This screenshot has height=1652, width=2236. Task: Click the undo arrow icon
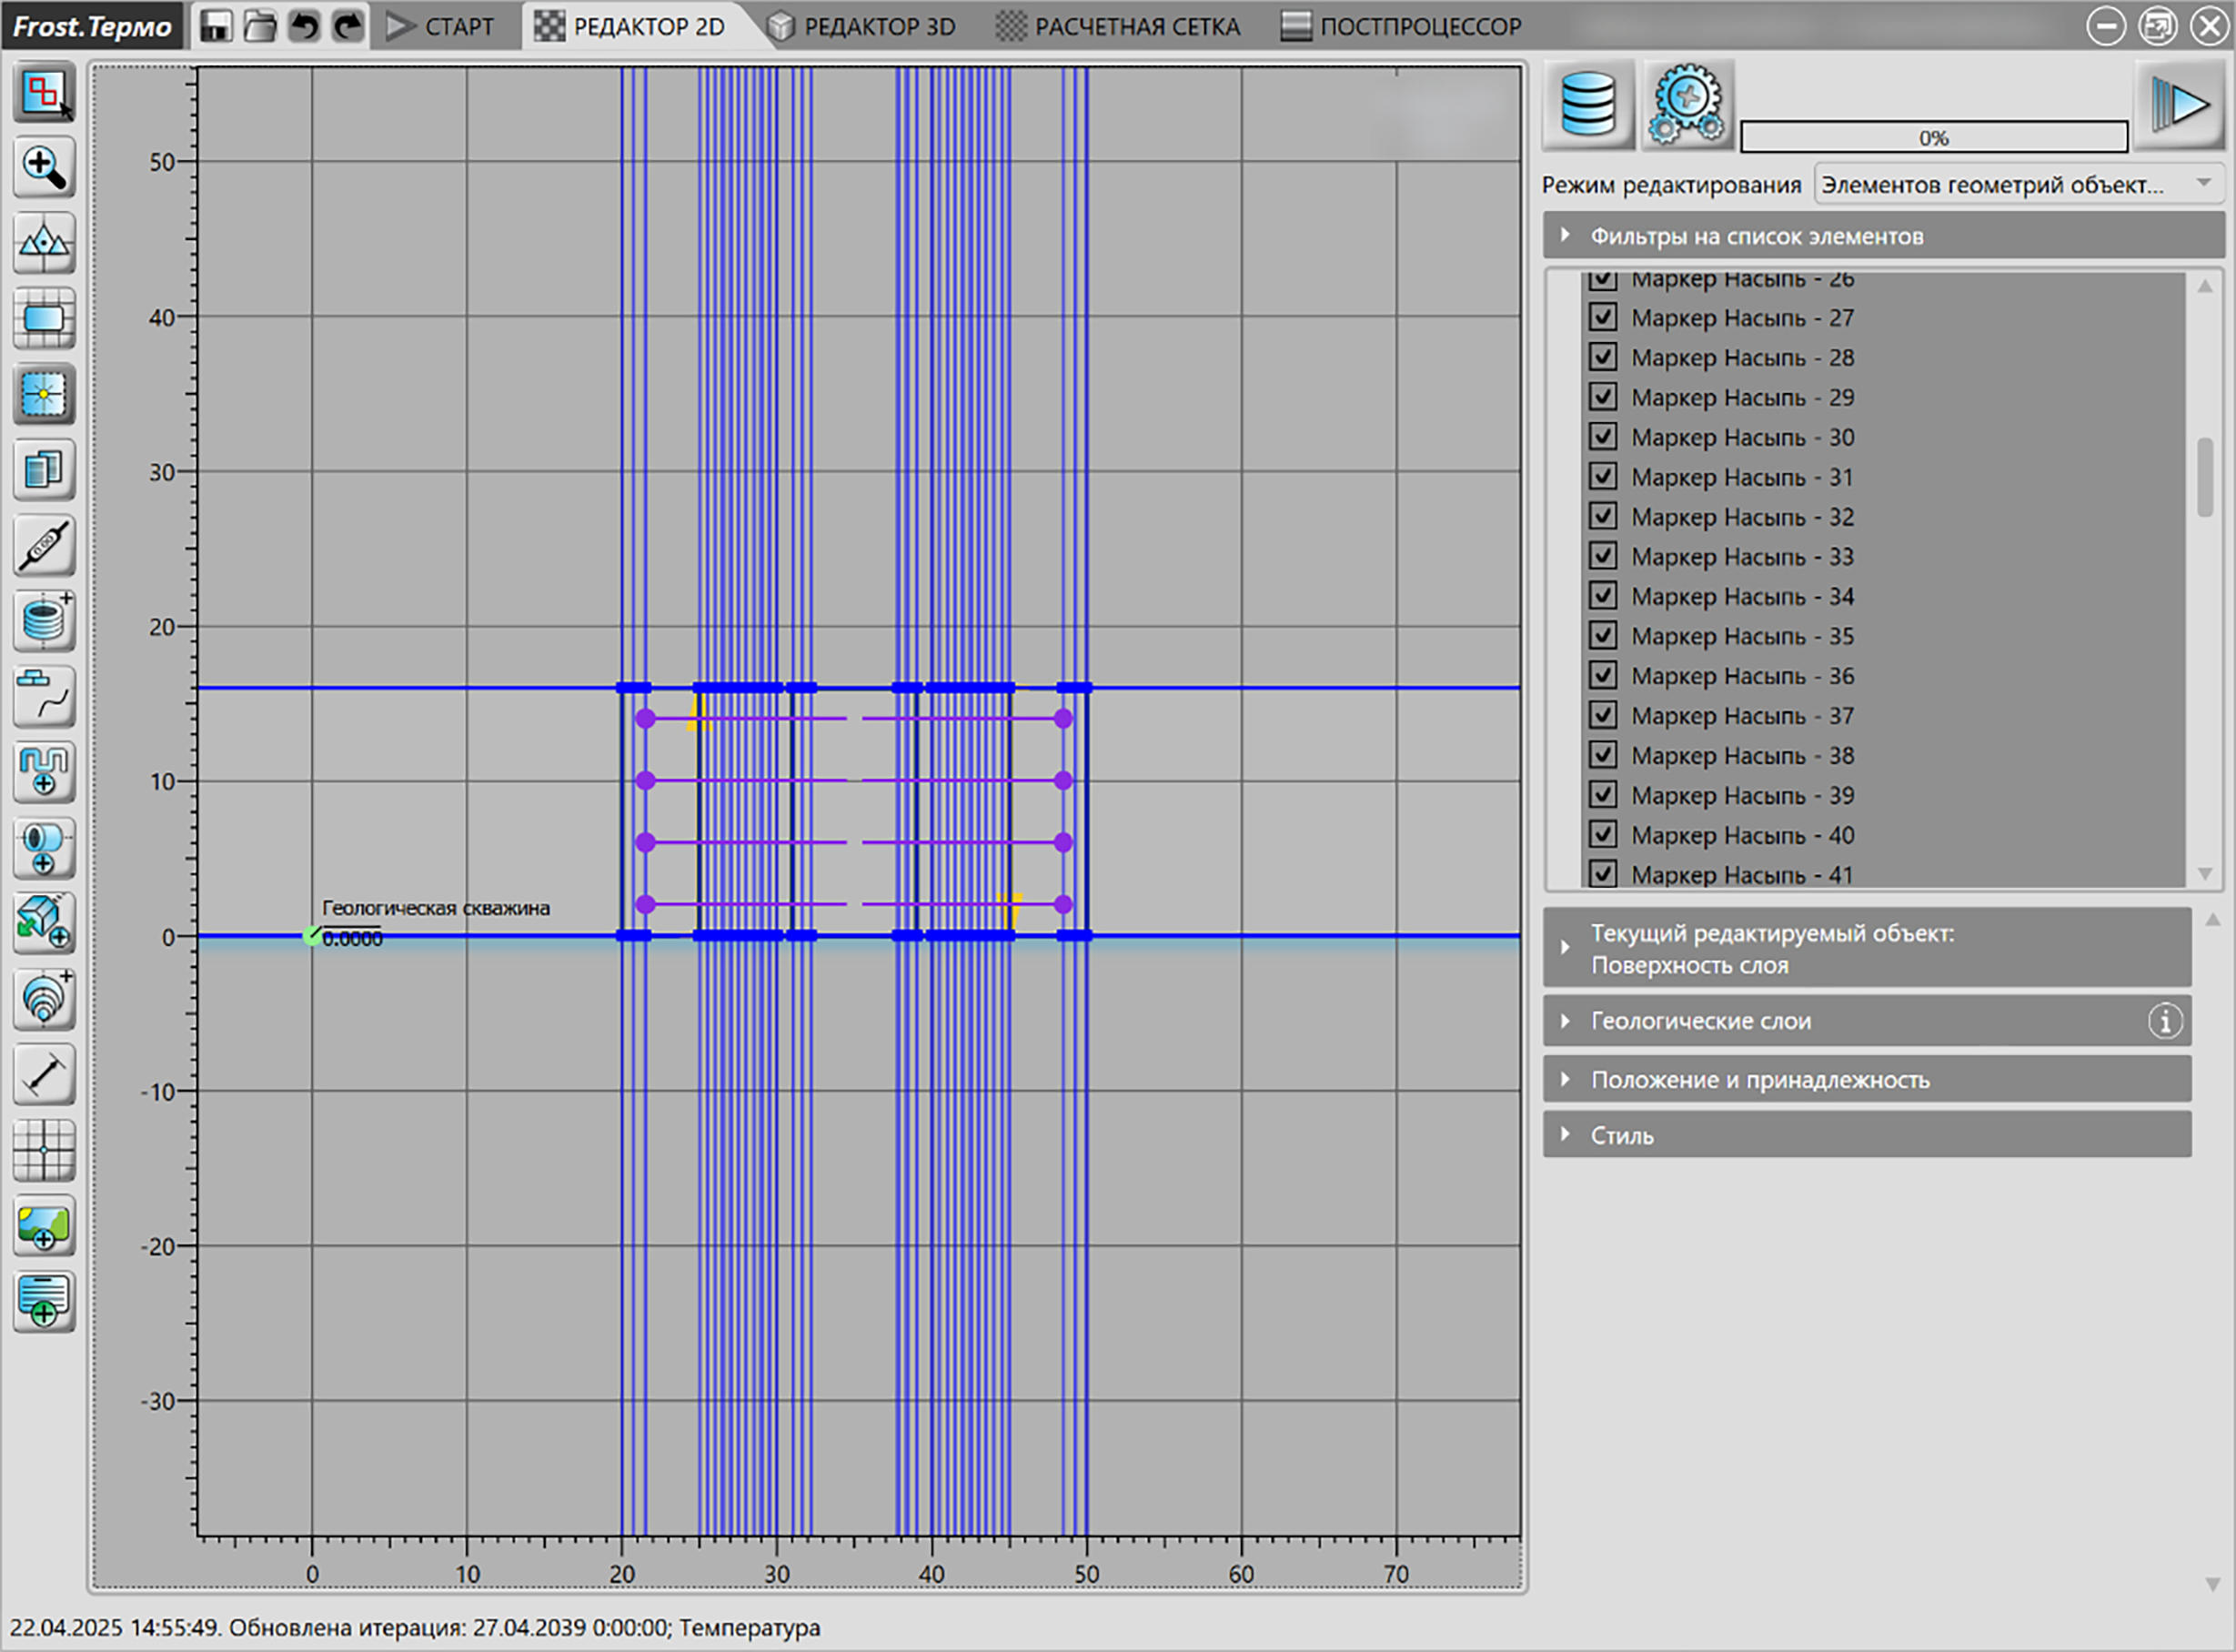(304, 26)
